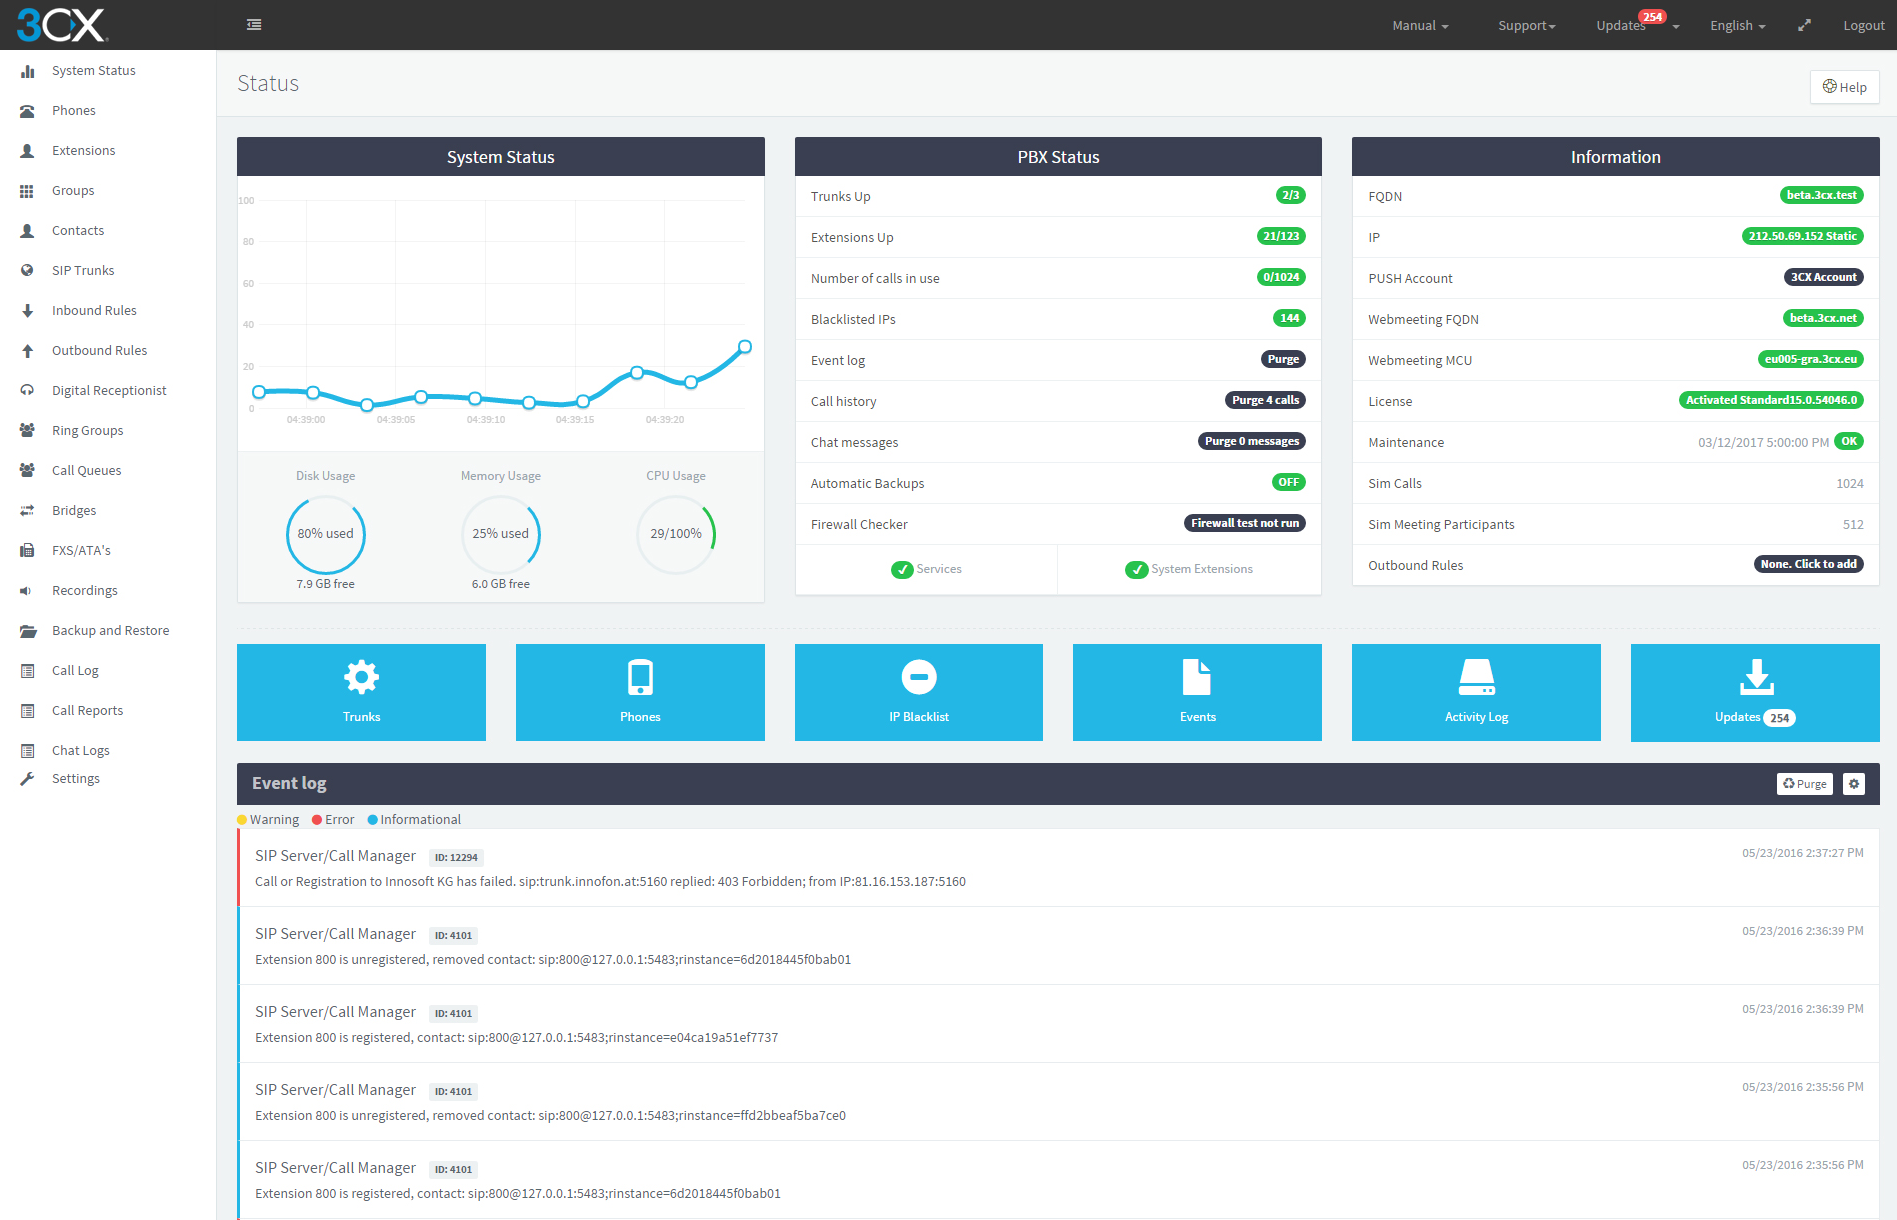Toggle the Warning filter in Event log
This screenshot has width=1897, height=1220.
coord(268,819)
